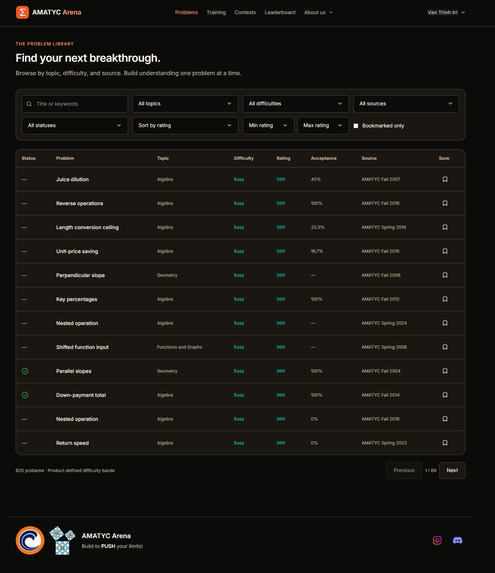The height and width of the screenshot is (573, 495).
Task: Bookmark the AMATYC Fall 2018 Nested operation
Action: (x=445, y=419)
